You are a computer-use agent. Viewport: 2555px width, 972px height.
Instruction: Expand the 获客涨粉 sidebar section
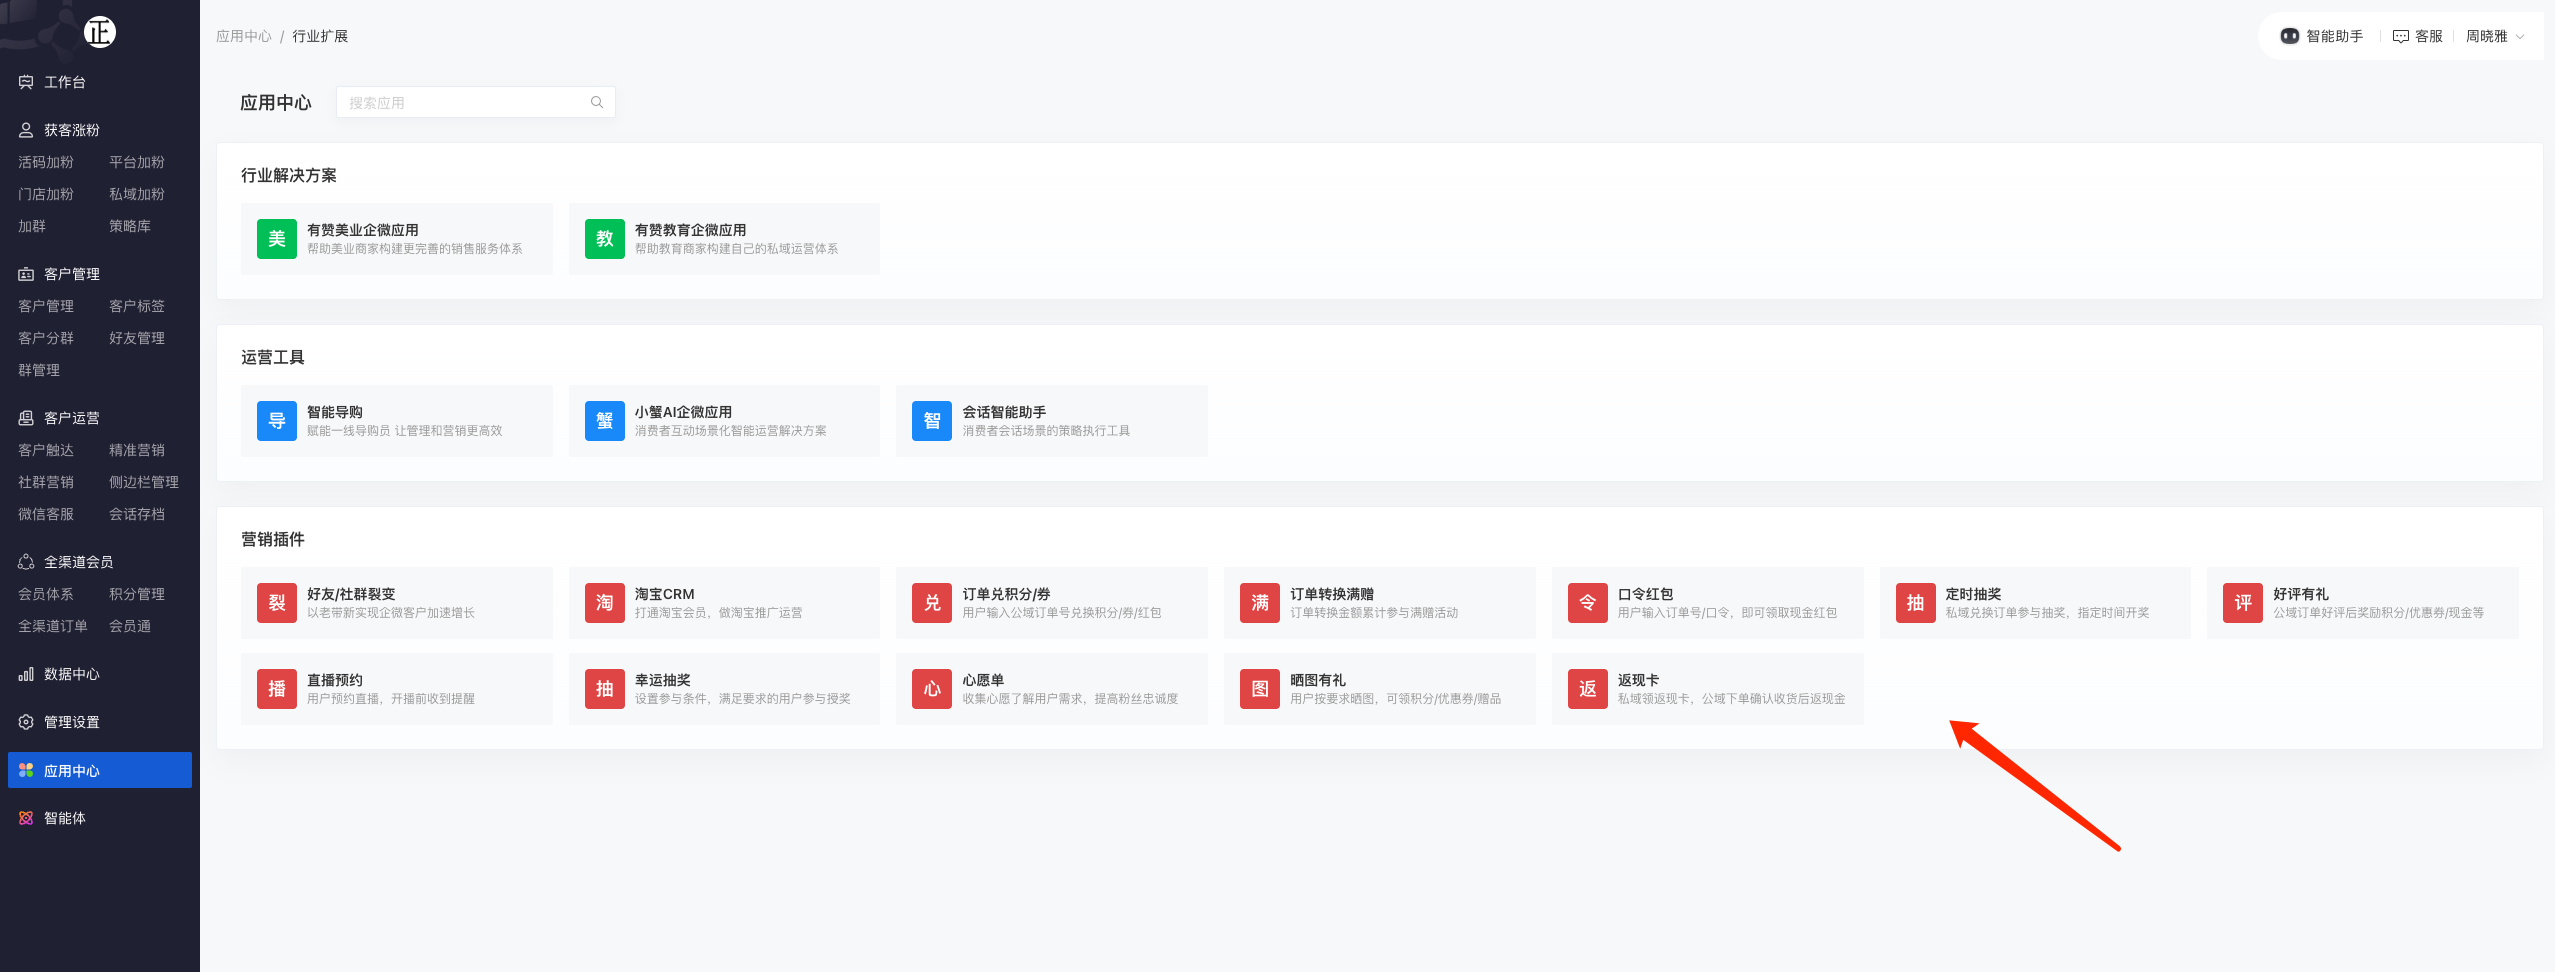click(x=71, y=130)
